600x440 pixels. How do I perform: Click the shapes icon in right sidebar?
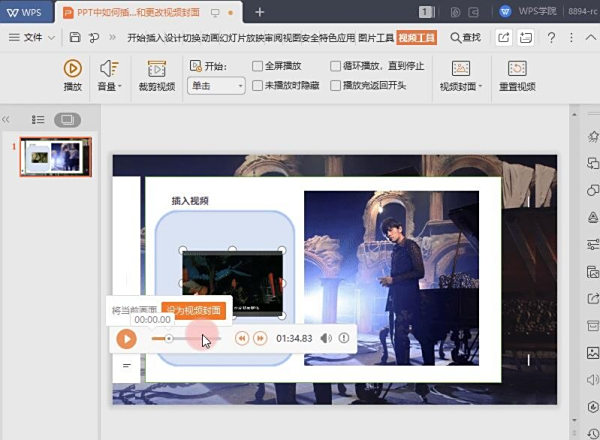coord(593,190)
